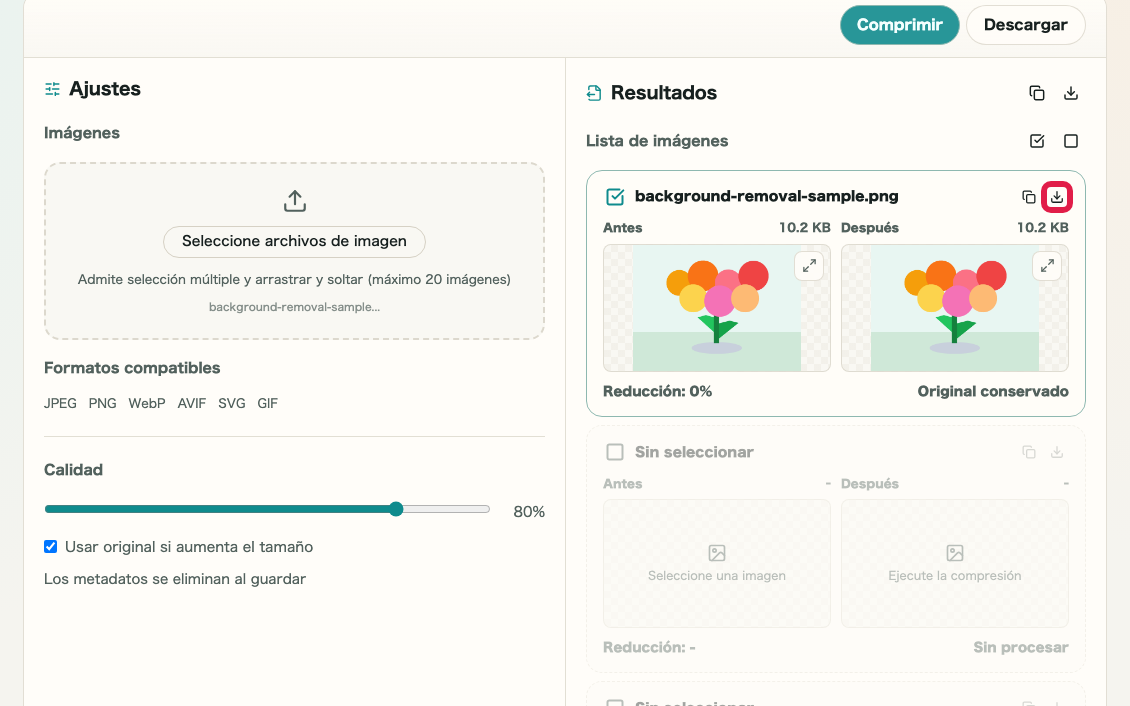Click 'Seleccione archivos de imagen' button
The image size is (1130, 706).
(294, 241)
